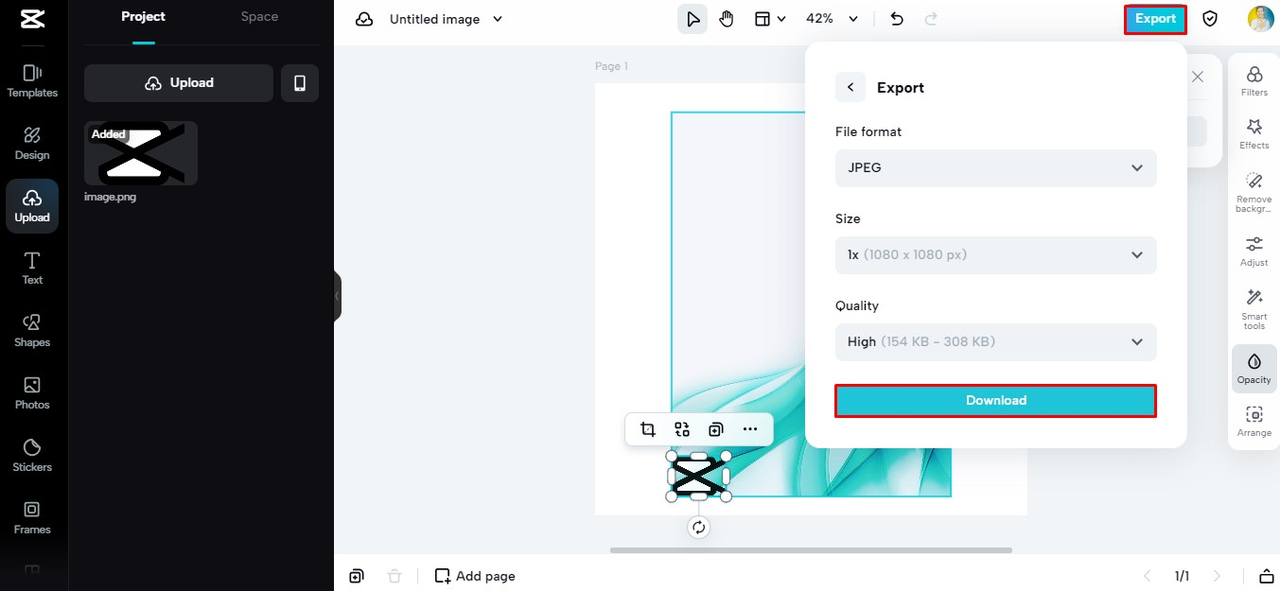Open the Arrange panel
Screen dimensions: 1280x591
(1254, 422)
